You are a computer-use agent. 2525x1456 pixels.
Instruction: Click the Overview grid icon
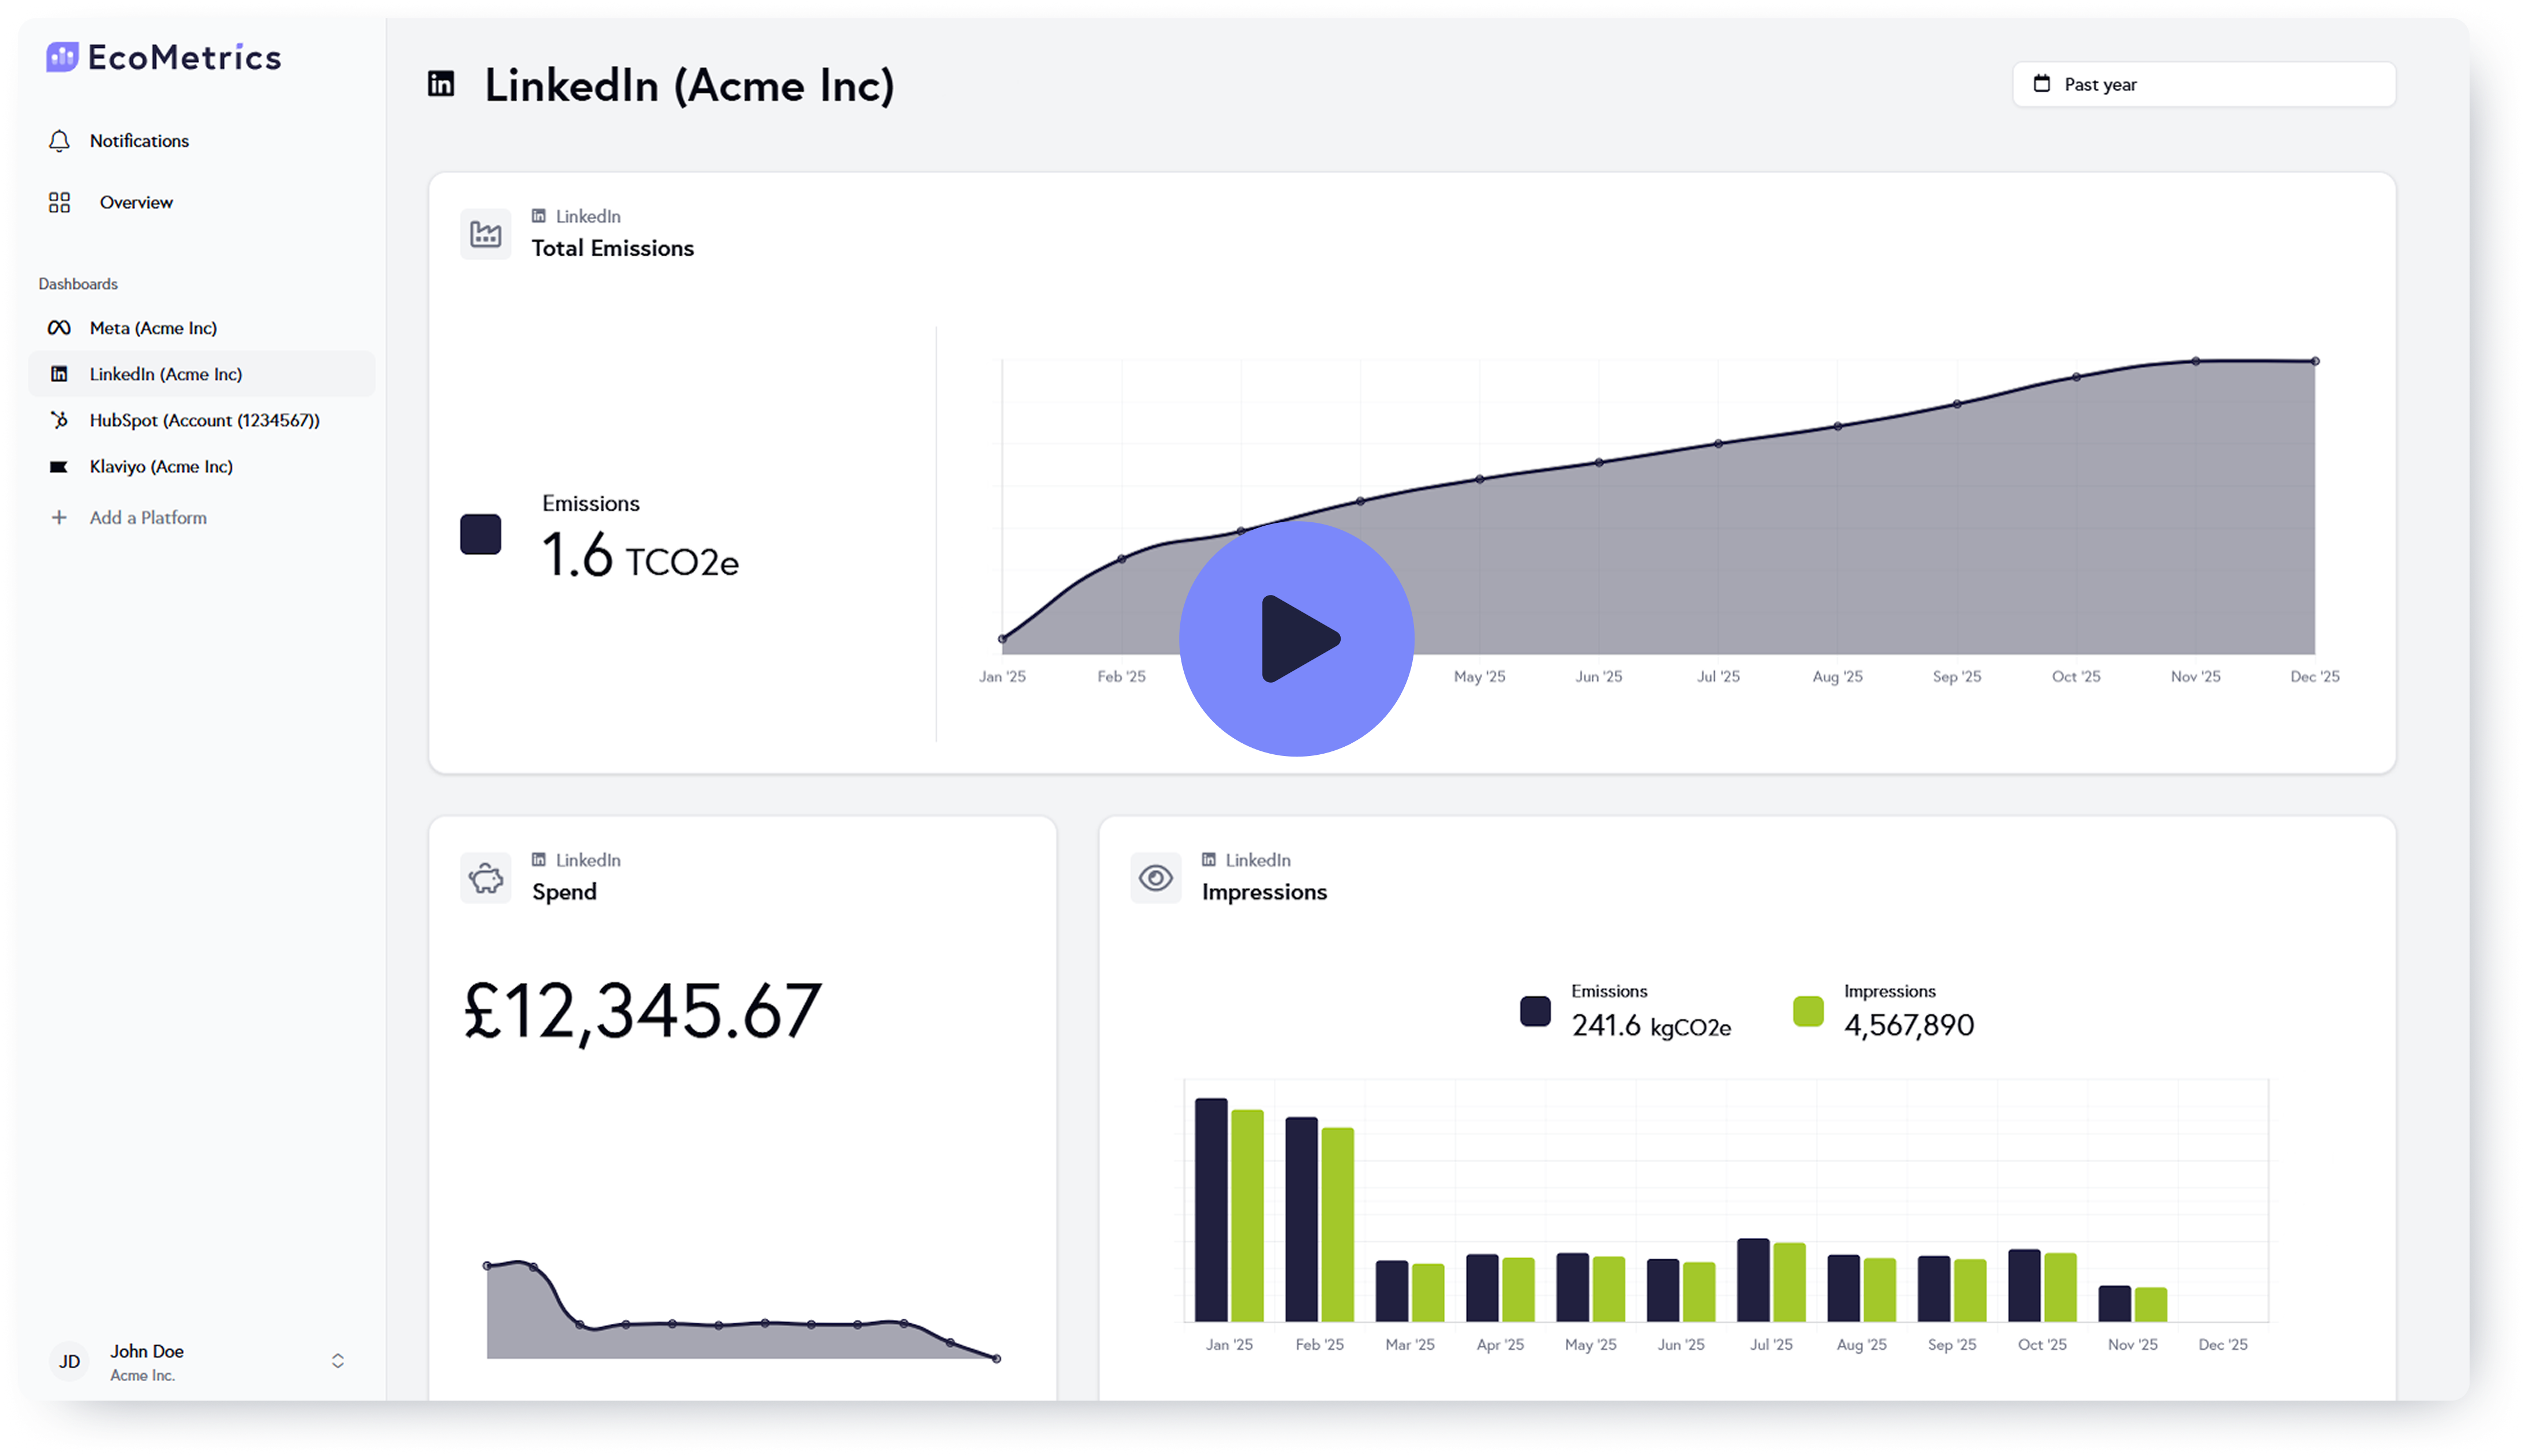(x=59, y=203)
